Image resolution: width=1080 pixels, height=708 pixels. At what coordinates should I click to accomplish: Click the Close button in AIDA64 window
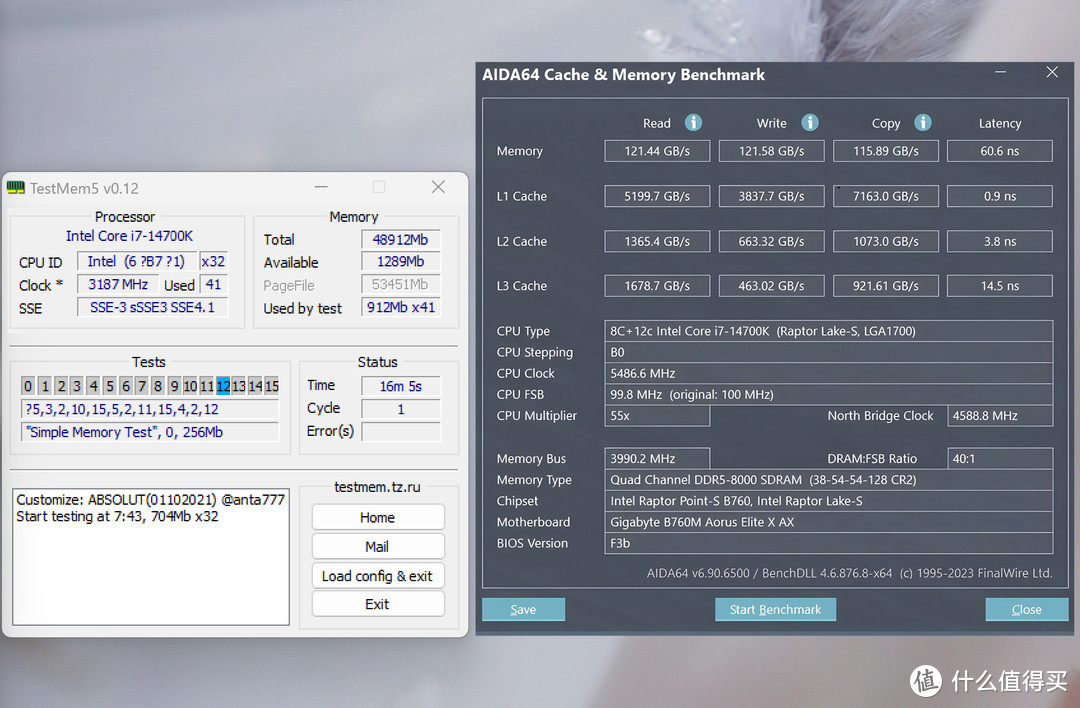(x=1026, y=610)
